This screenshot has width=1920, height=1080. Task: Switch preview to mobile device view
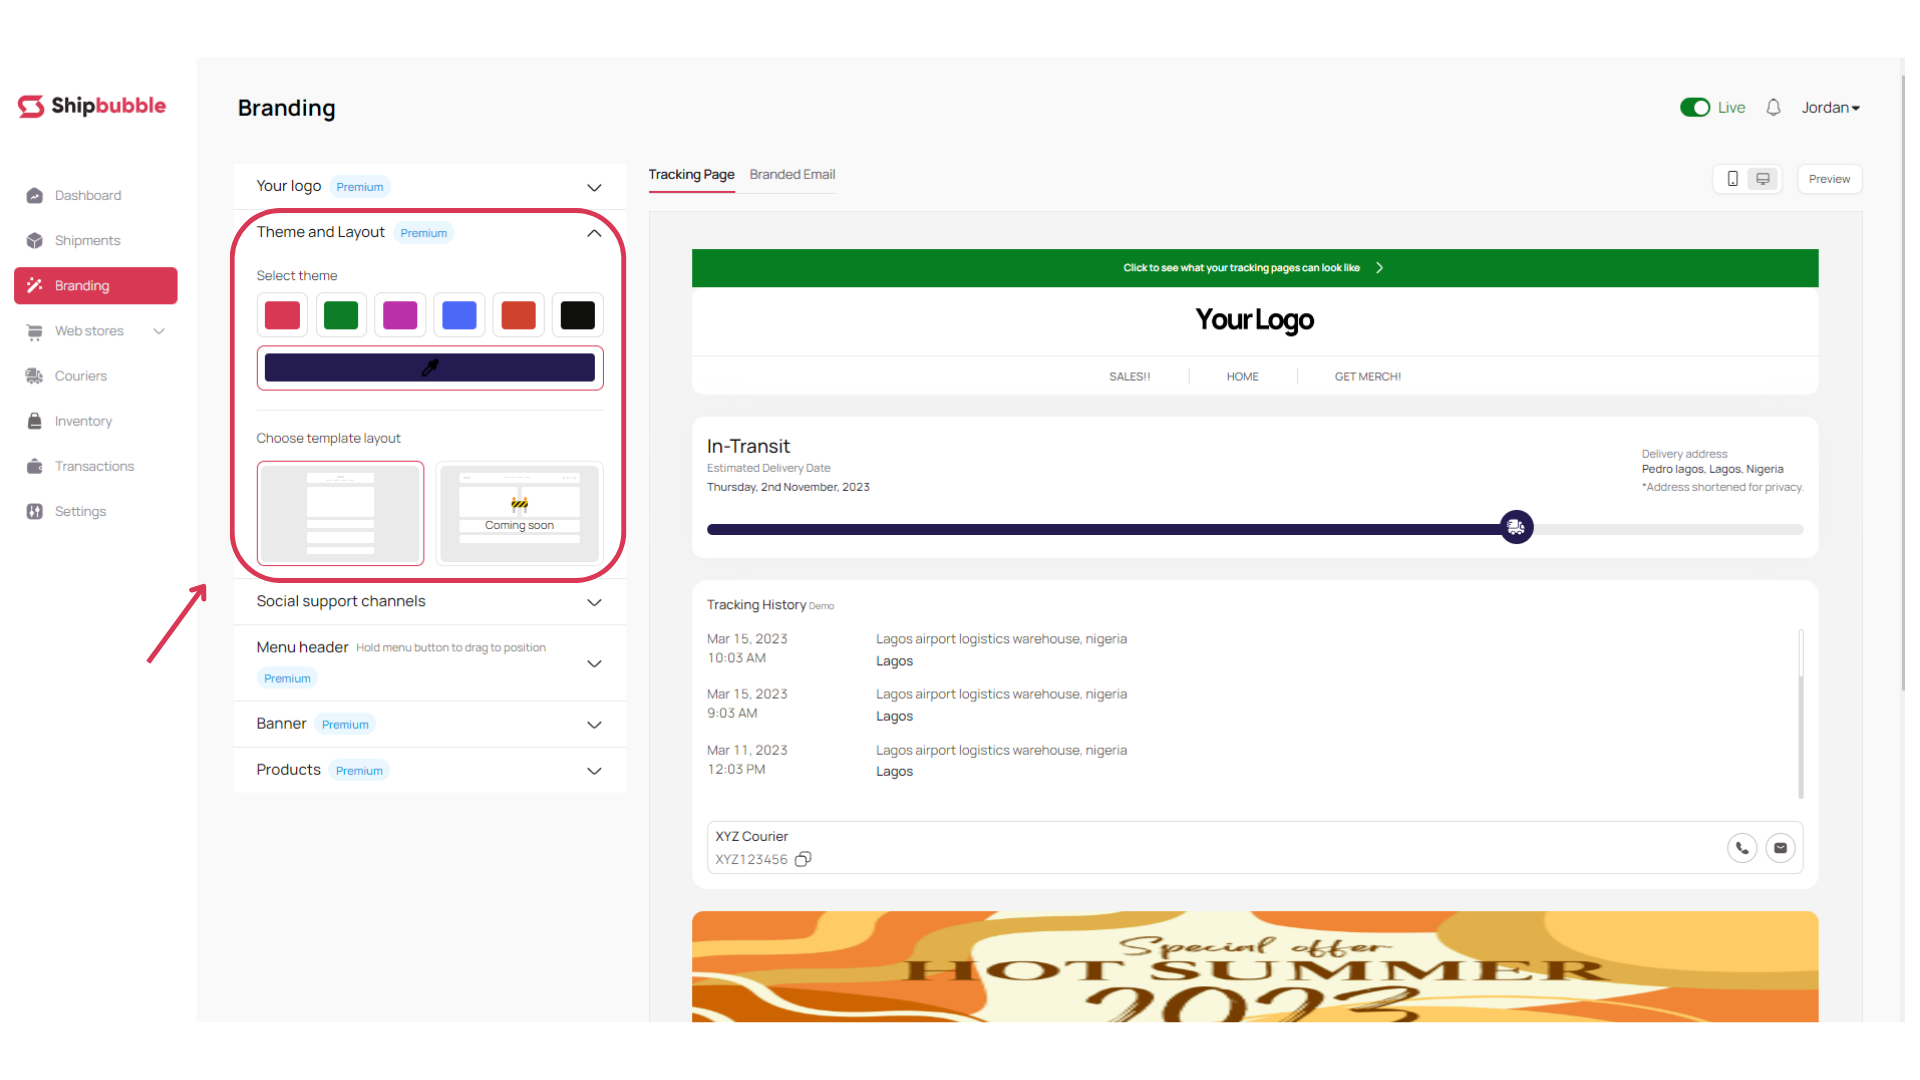click(1732, 179)
